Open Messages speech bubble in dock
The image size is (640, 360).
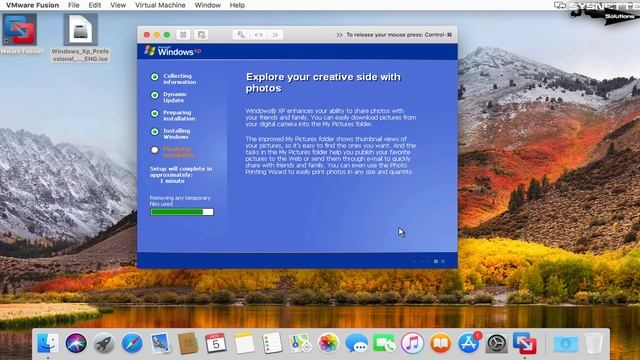tap(356, 343)
